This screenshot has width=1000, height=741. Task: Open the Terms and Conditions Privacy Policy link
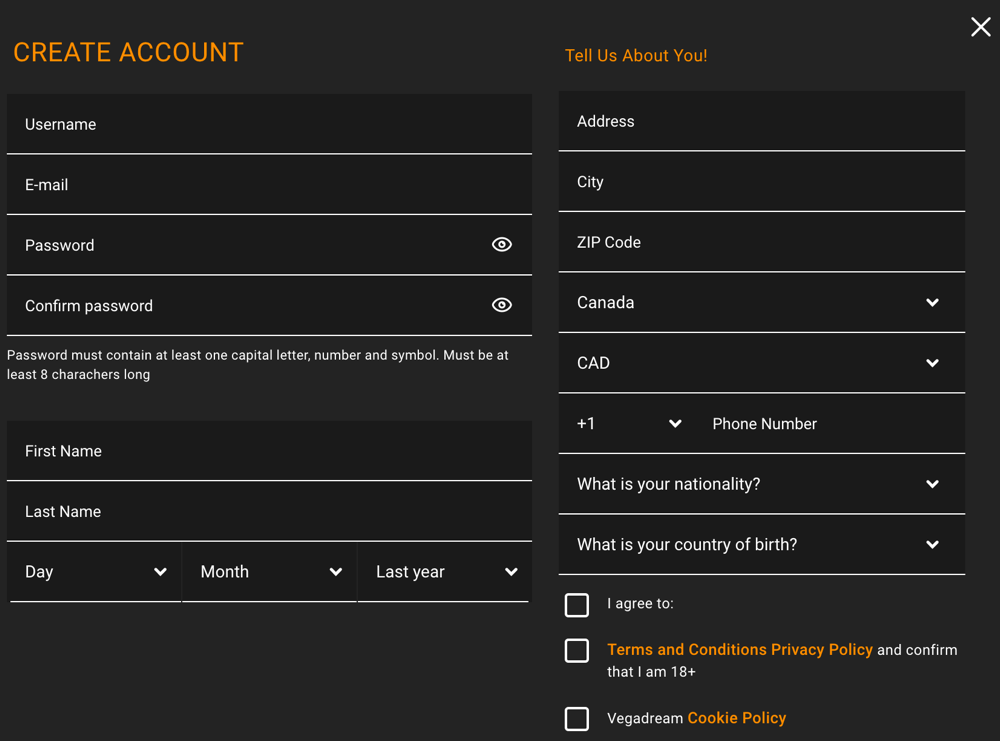point(739,649)
